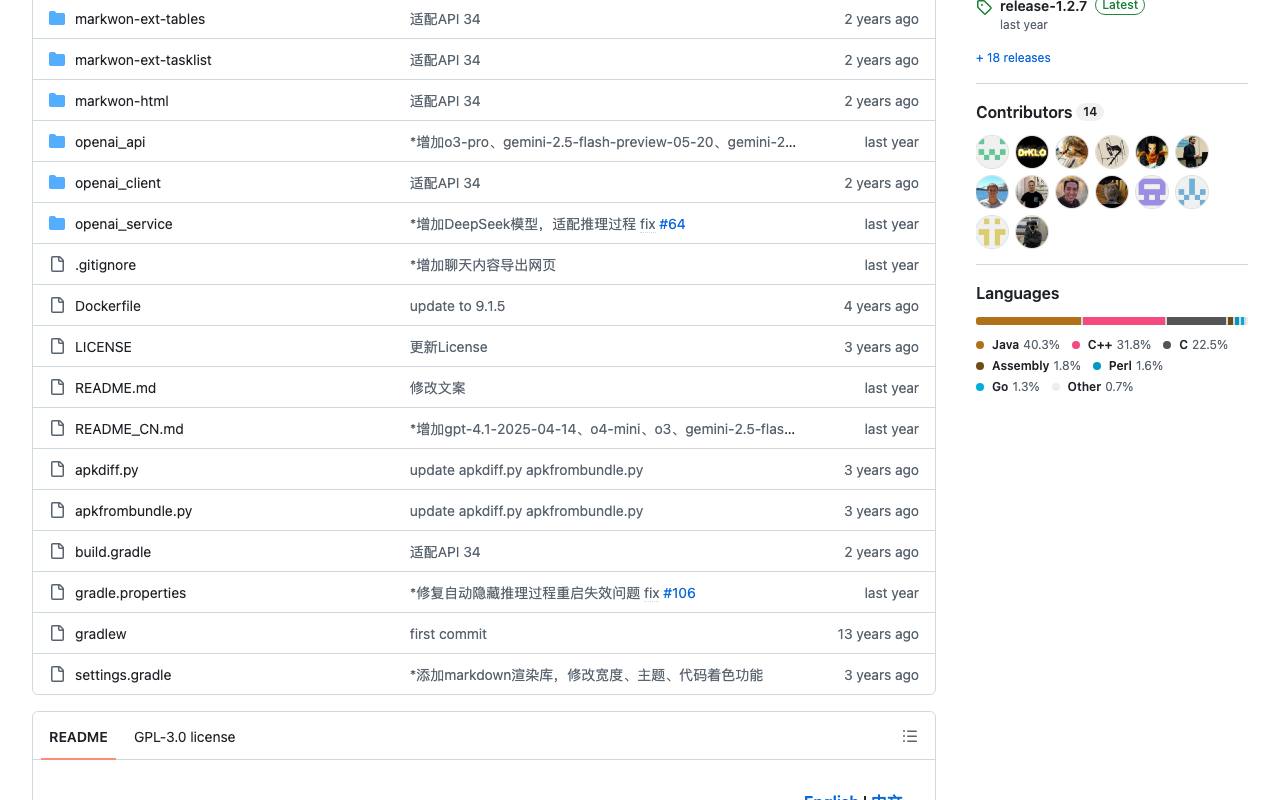Open the markwon-ext-tasklist folder
Image resolution: width=1280 pixels, height=800 pixels.
click(x=143, y=60)
